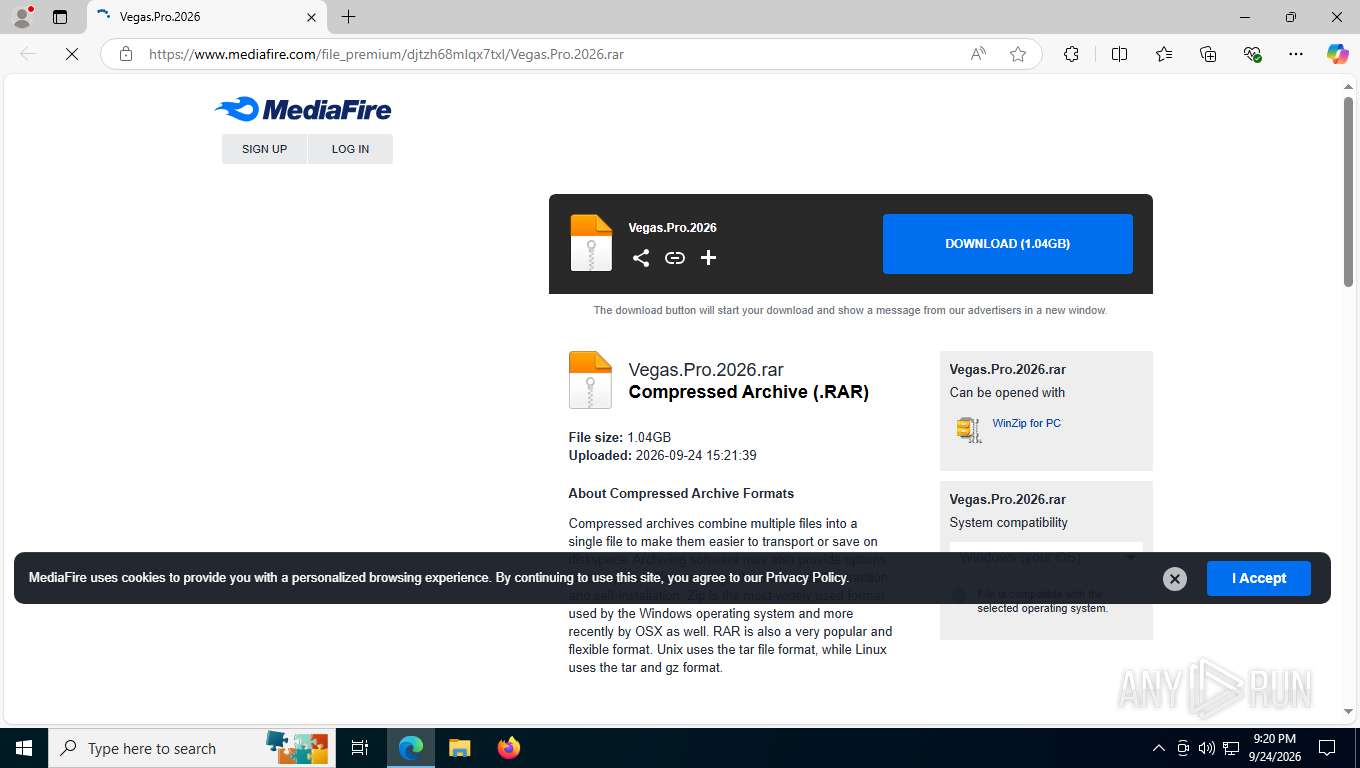This screenshot has height=768, width=1360.
Task: Toggle split screen view icon
Action: point(1119,54)
